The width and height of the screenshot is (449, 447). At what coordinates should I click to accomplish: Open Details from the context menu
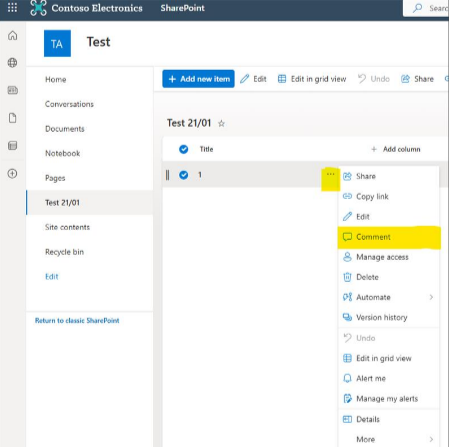click(x=389, y=419)
